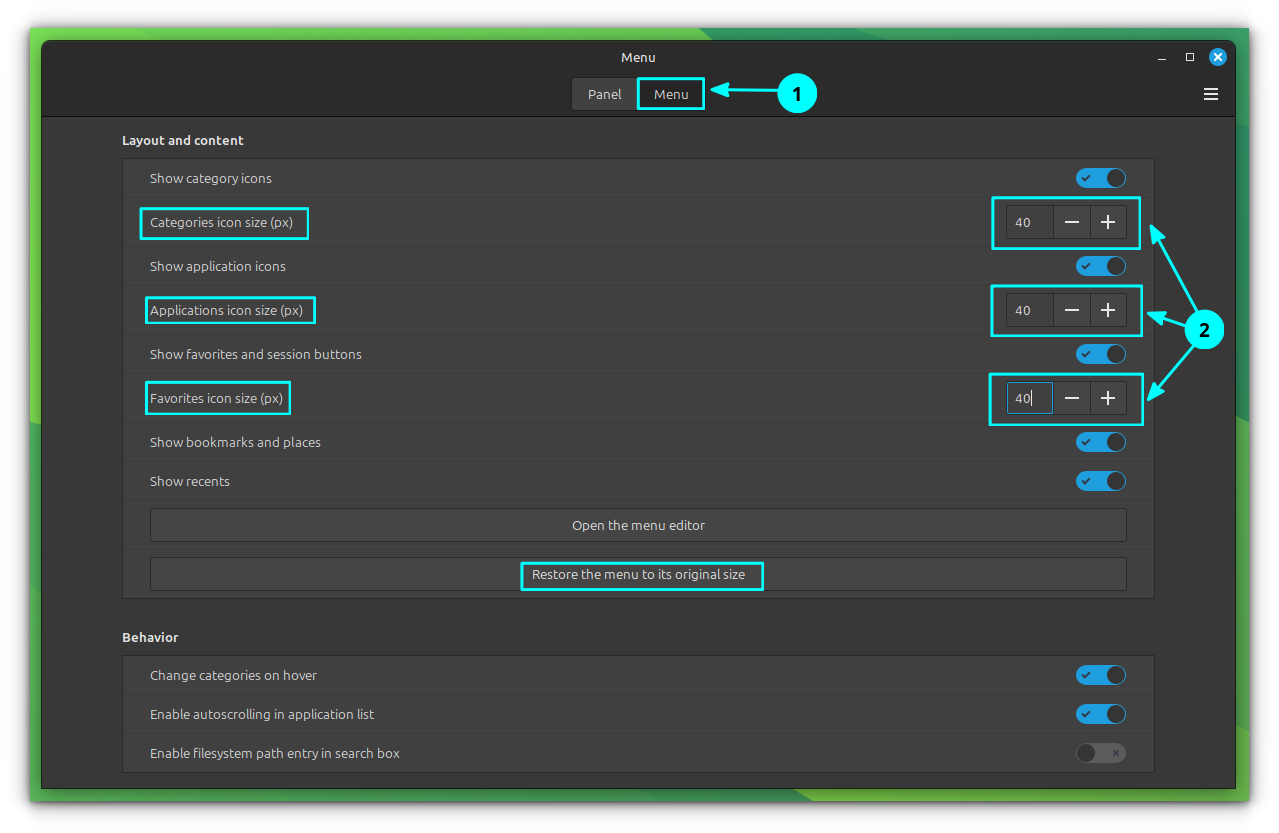Viewport: 1279px width, 833px height.
Task: Disable Show recents switch
Action: click(1100, 481)
